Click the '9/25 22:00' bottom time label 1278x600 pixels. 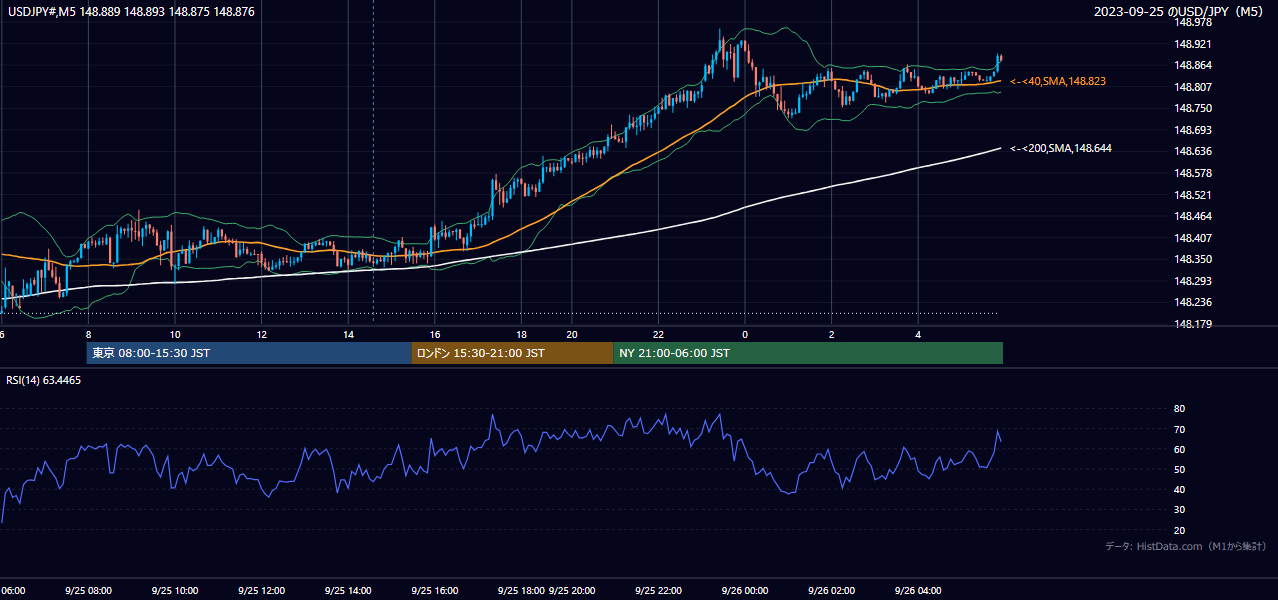(x=658, y=590)
